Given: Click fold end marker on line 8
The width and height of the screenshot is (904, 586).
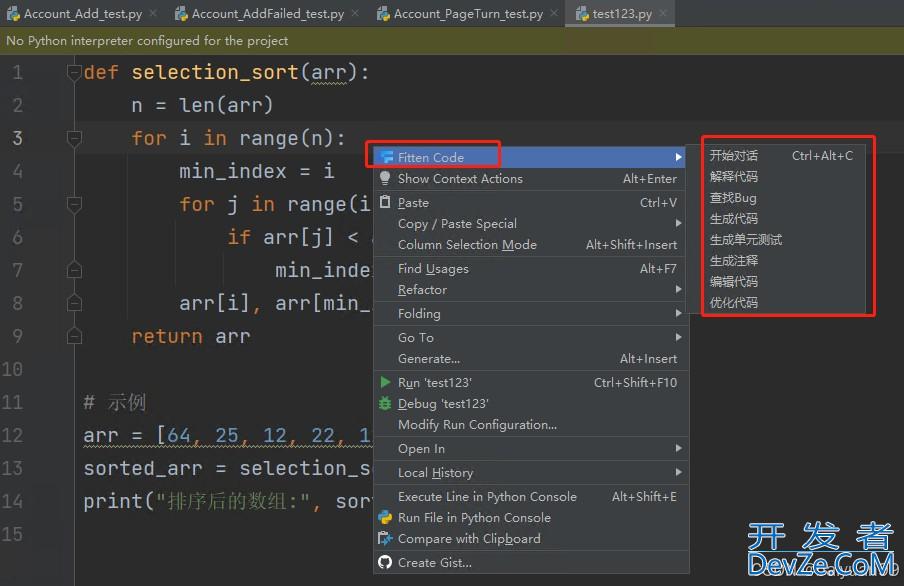Looking at the screenshot, I should (74, 303).
